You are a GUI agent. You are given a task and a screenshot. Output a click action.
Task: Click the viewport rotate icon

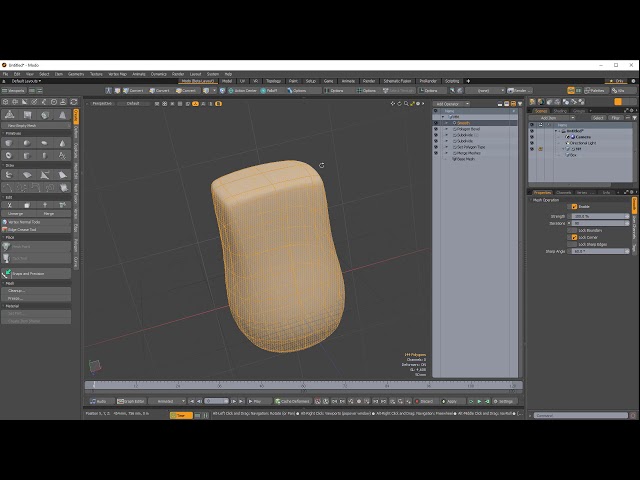(x=399, y=104)
